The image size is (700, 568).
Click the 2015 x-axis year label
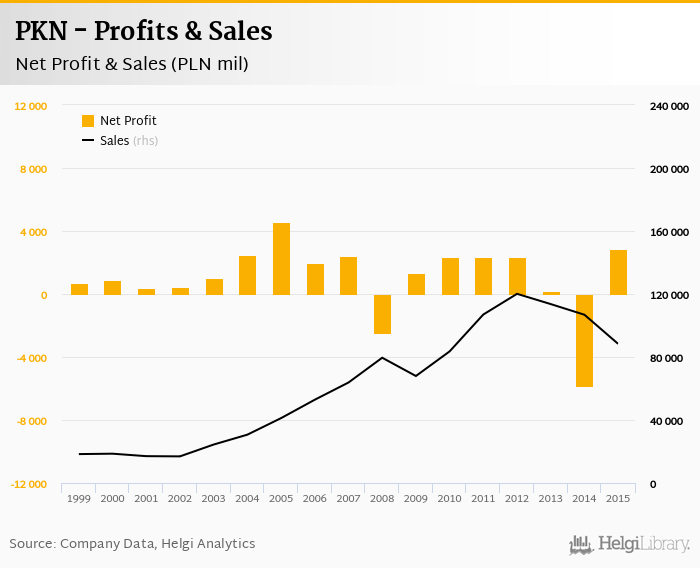[618, 498]
